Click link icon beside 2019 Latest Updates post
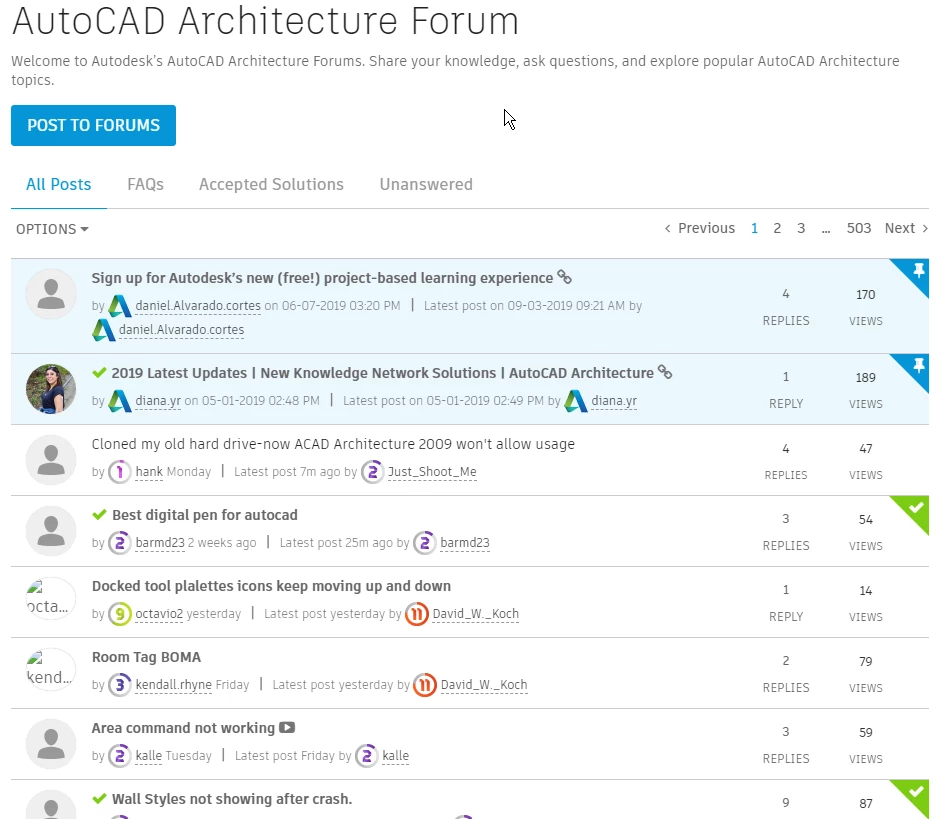The image size is (946, 819). tap(665, 372)
